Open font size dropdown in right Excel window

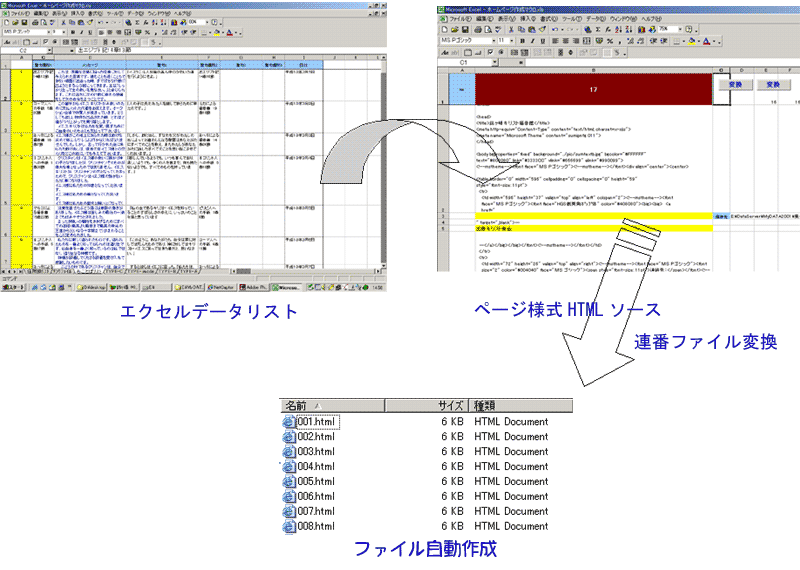click(512, 41)
